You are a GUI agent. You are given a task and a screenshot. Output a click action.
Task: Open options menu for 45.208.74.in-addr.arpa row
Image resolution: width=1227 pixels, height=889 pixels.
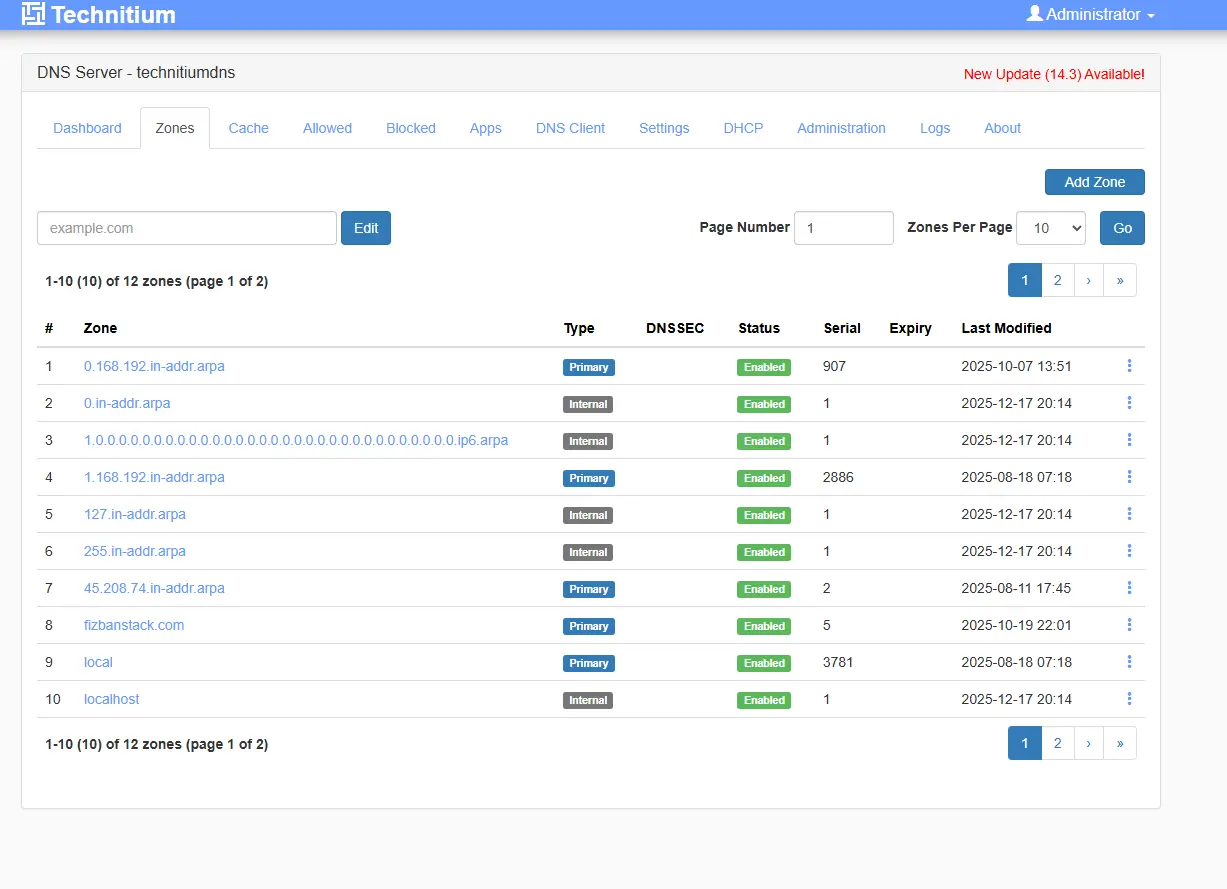1129,588
